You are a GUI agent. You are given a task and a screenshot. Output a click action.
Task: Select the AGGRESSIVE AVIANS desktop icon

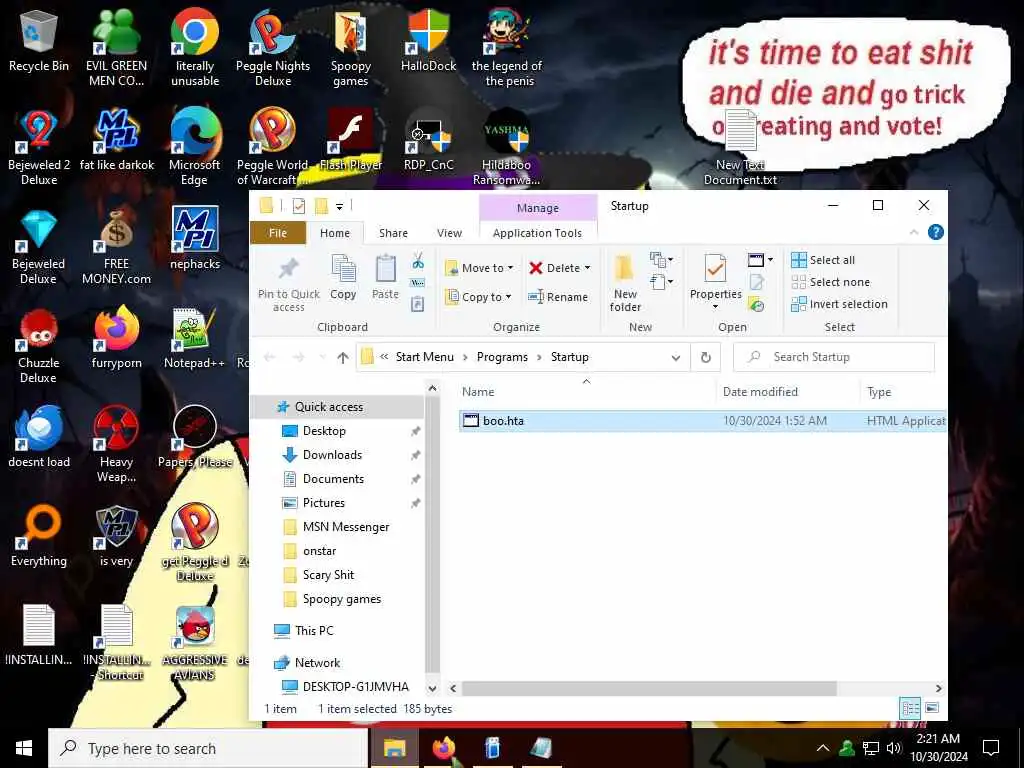[195, 643]
